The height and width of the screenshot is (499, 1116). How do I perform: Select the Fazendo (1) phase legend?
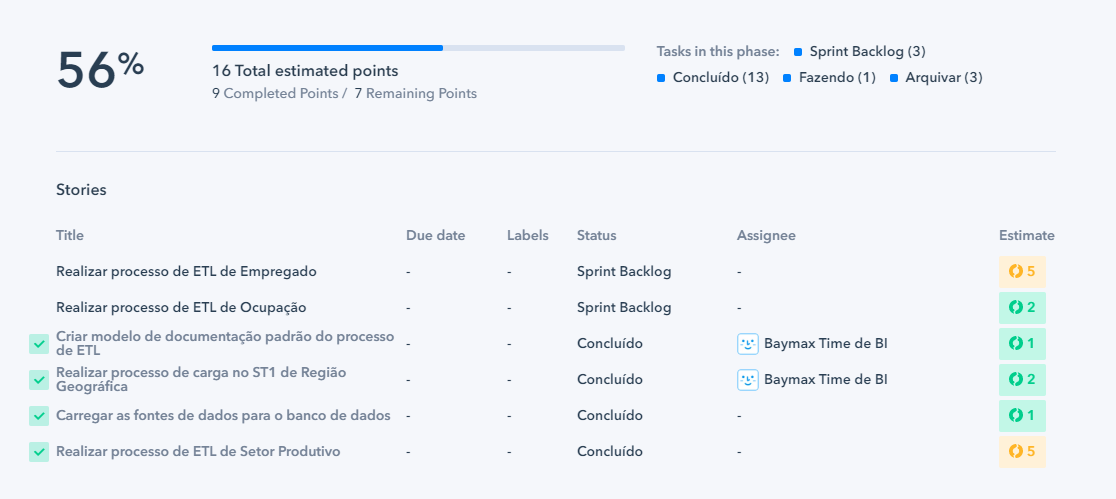coord(829,78)
